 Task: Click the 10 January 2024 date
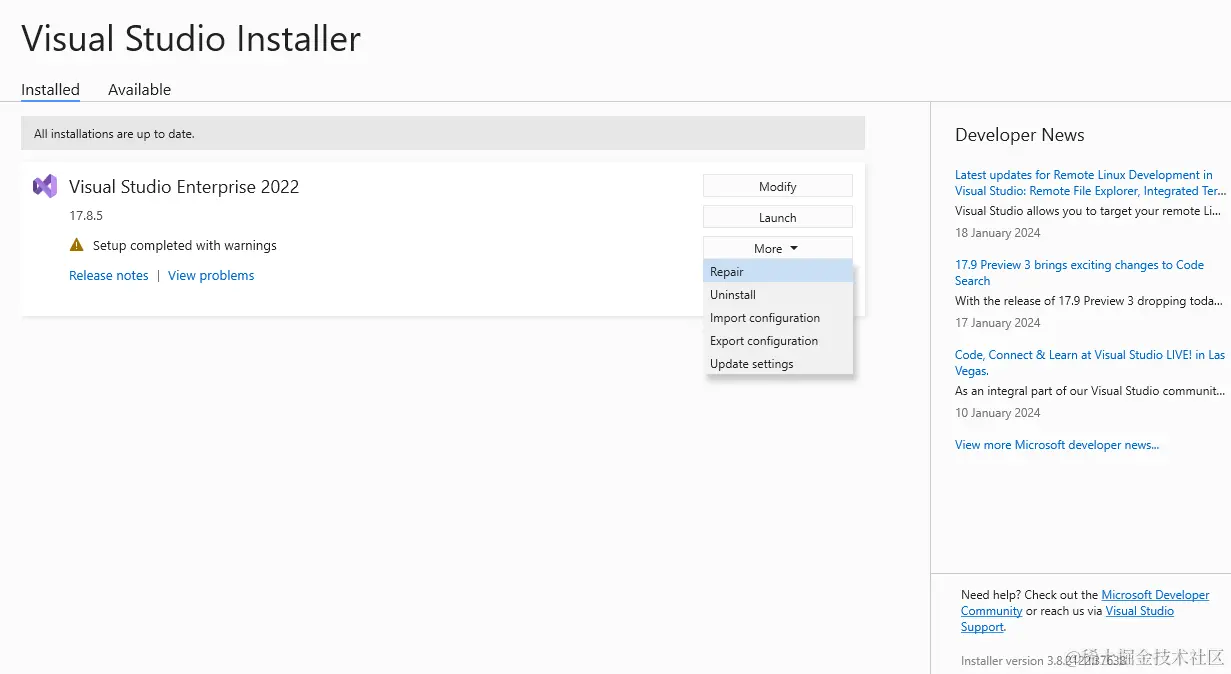[x=998, y=412]
